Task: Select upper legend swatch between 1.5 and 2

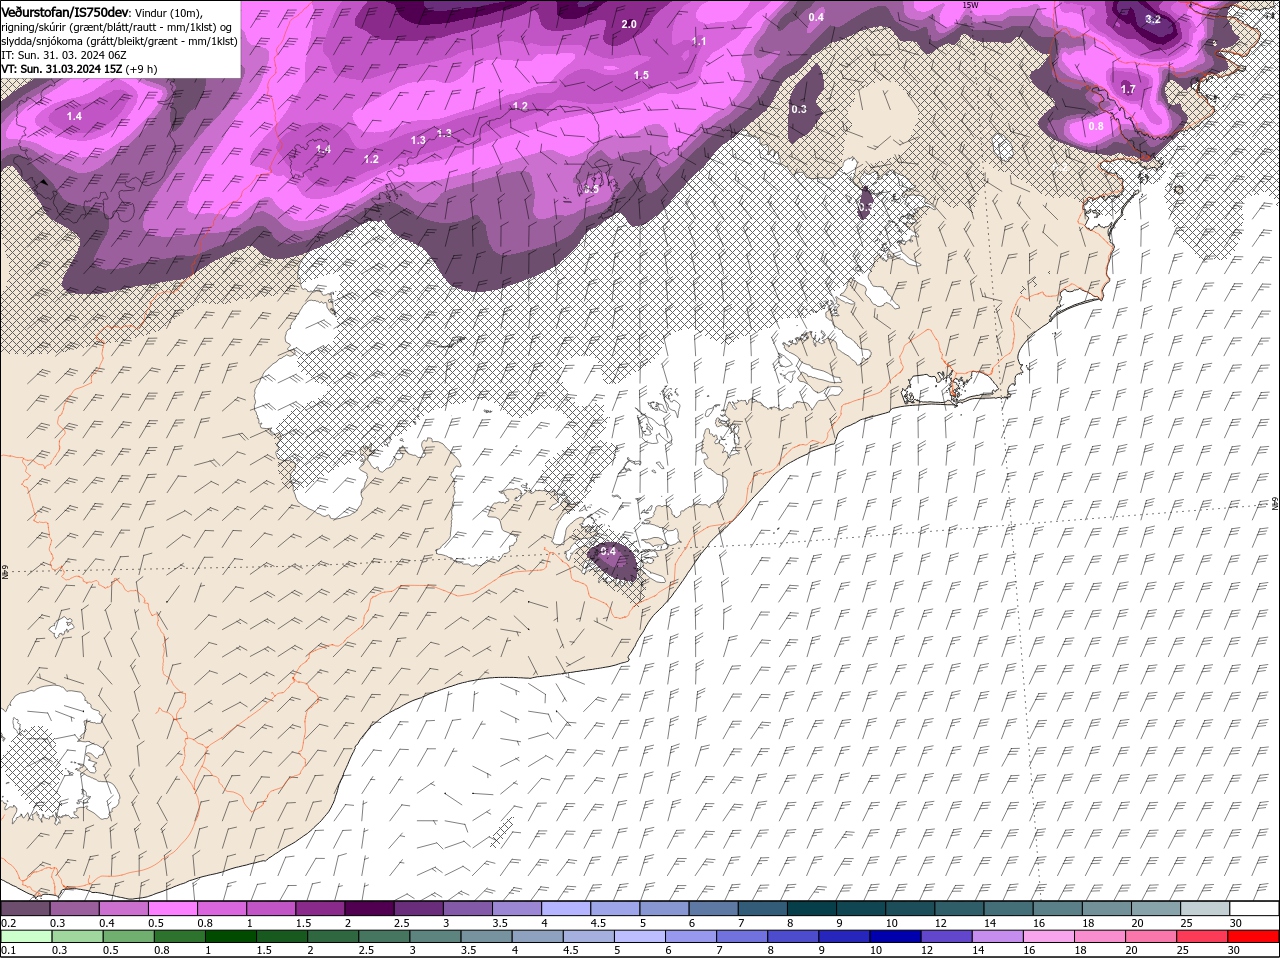Action: [319, 908]
